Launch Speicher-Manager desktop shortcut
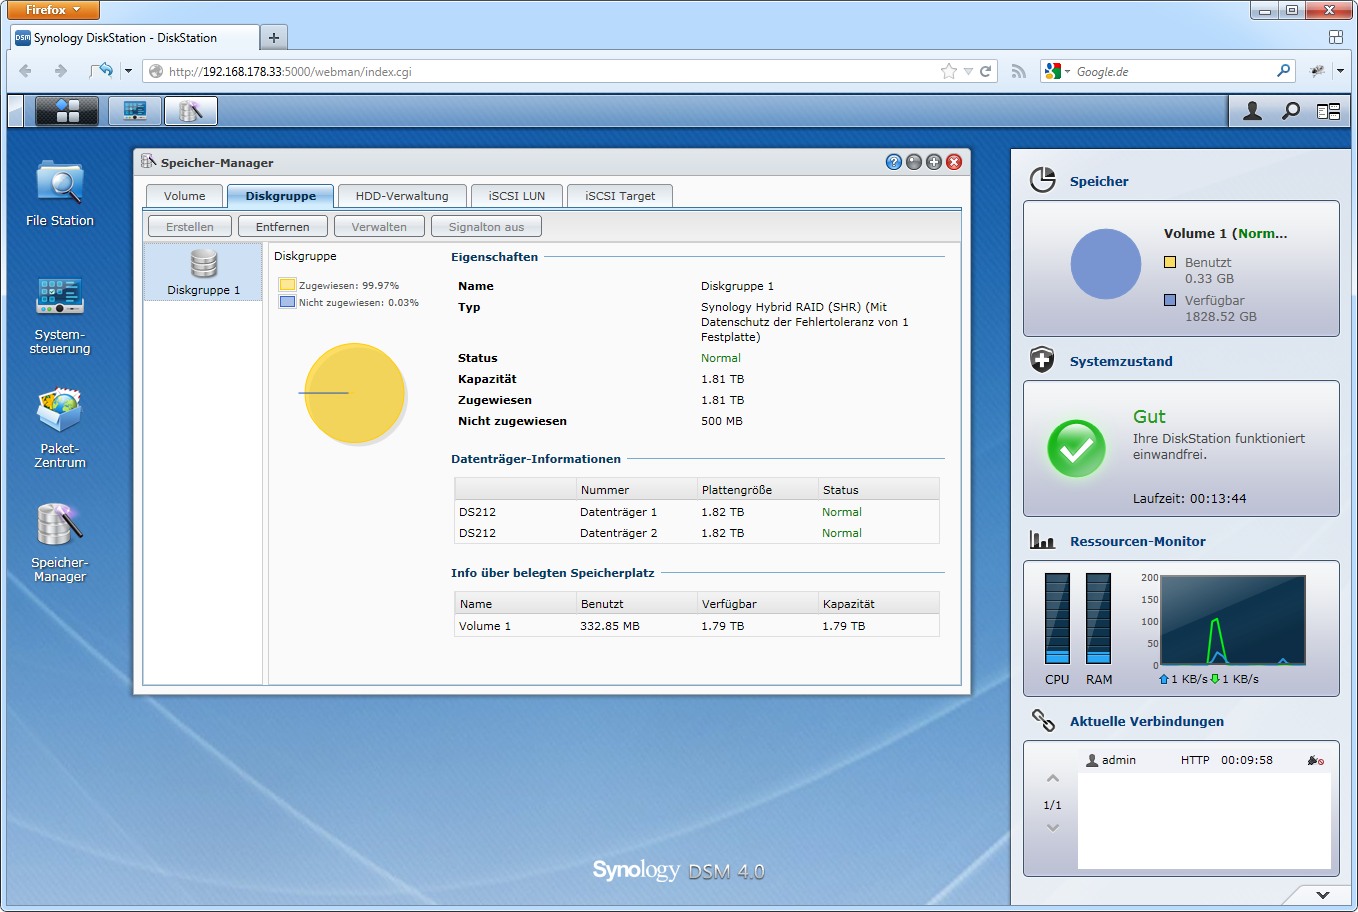The width and height of the screenshot is (1358, 912). 60,543
